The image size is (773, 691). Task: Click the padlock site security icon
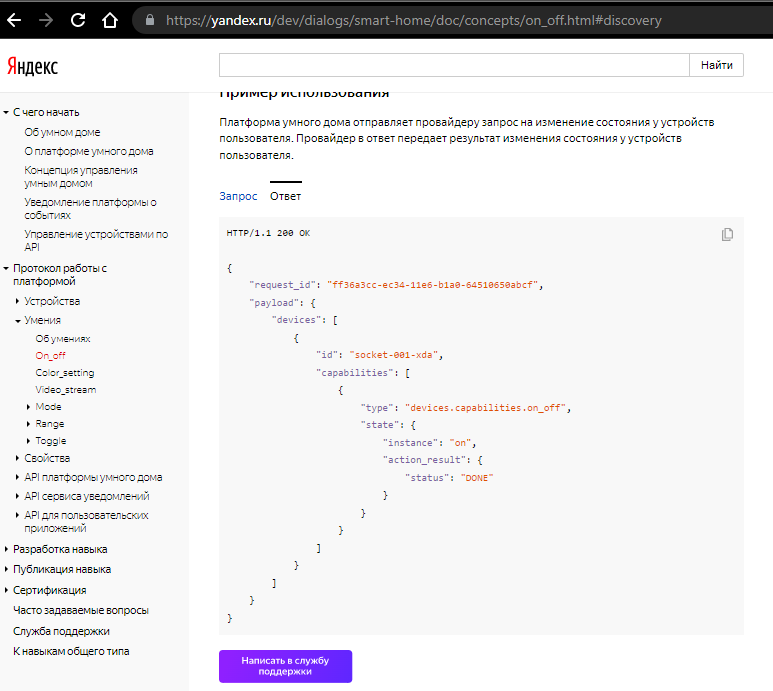tap(150, 20)
